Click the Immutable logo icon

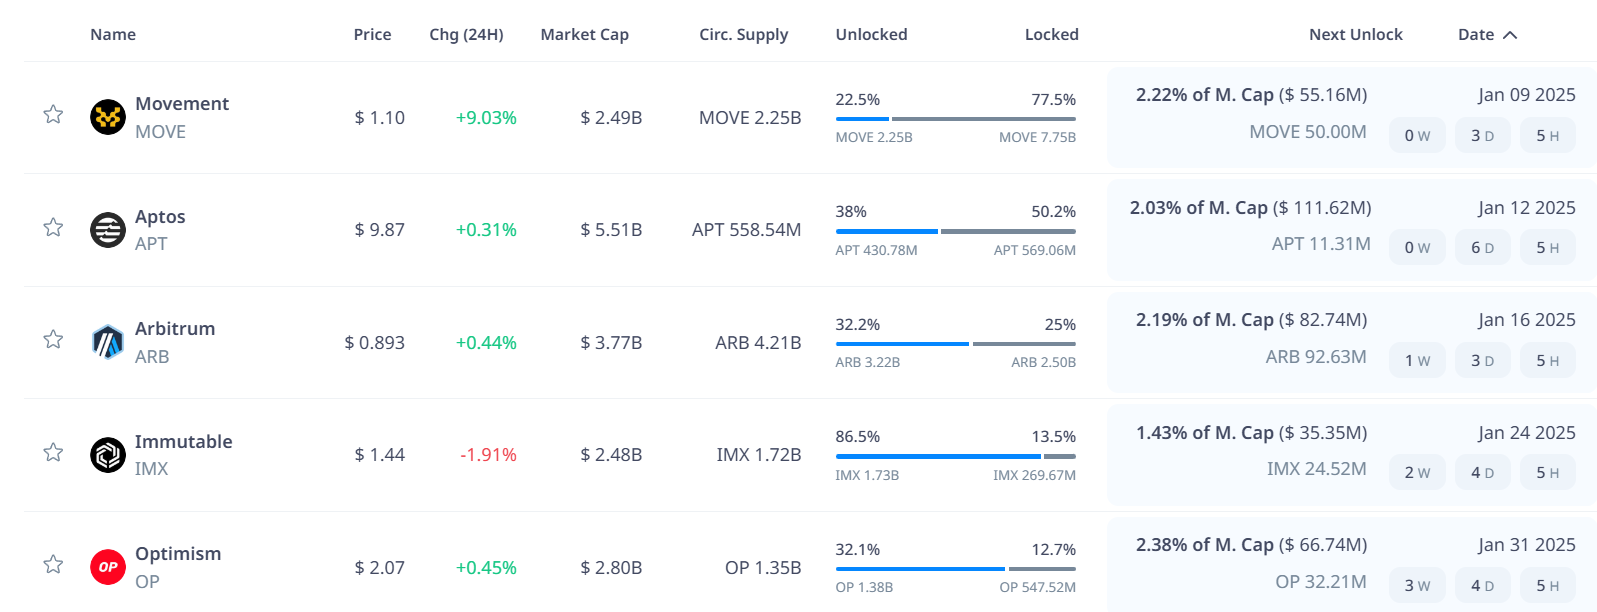(x=108, y=455)
